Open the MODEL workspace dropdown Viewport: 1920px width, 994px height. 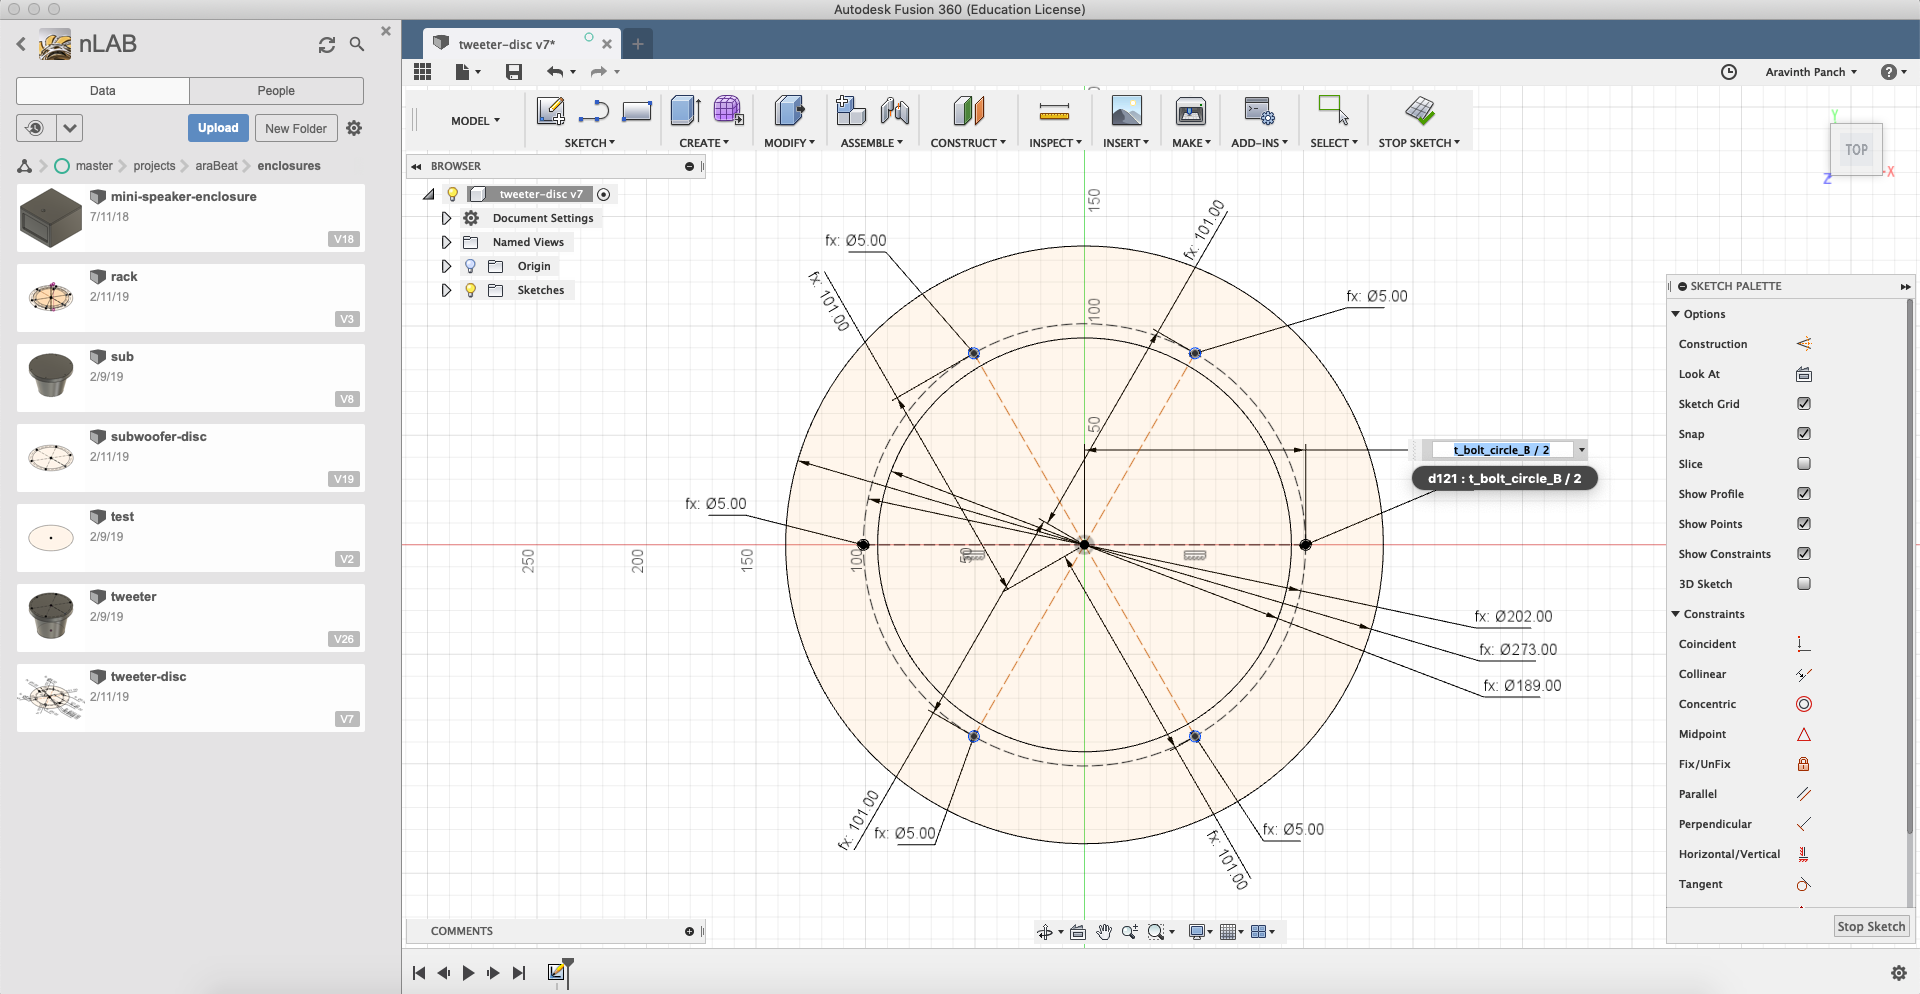pyautogui.click(x=475, y=121)
